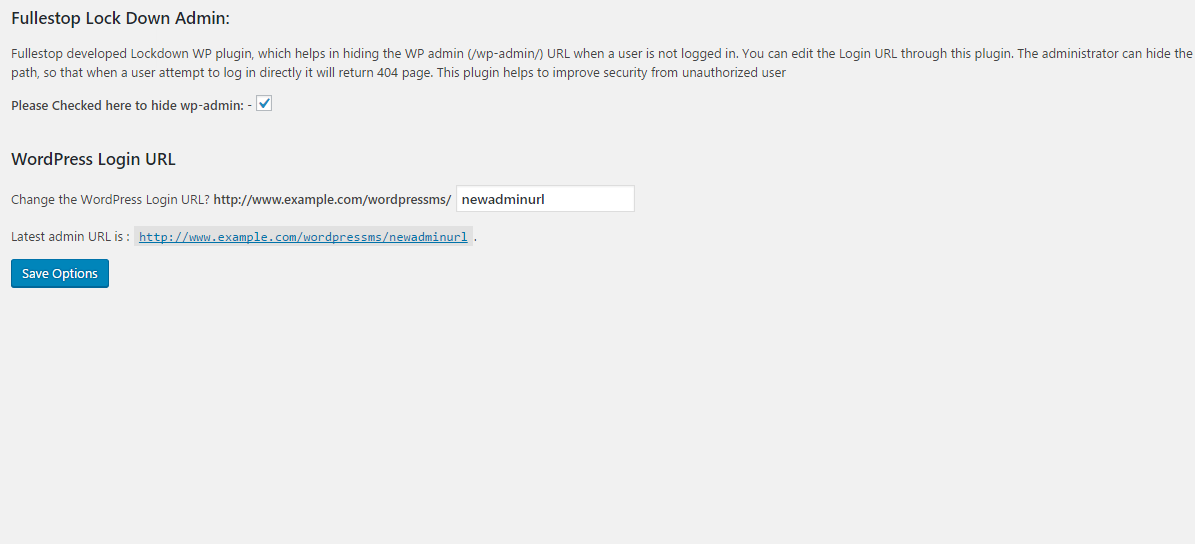Viewport: 1195px width, 544px height.
Task: Click the 'Please Checked here to hide wp-admin' label
Action: [132, 106]
